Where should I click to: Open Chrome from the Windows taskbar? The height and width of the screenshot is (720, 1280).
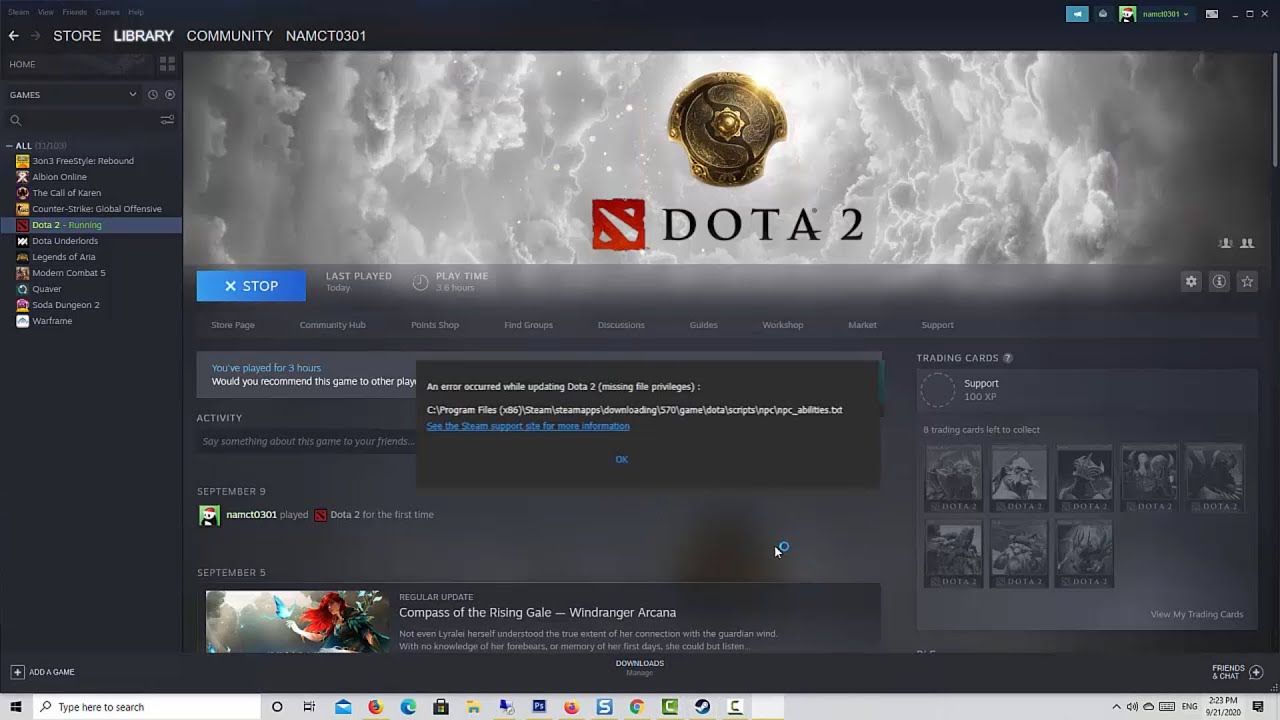tap(637, 707)
